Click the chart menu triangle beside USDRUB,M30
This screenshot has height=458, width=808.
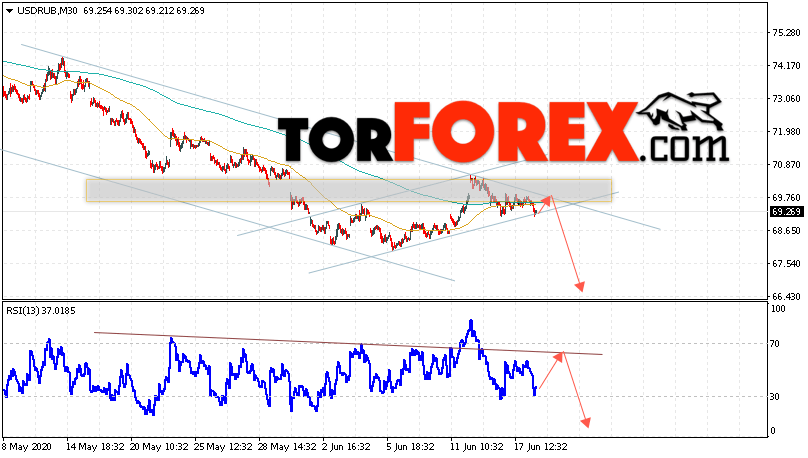pyautogui.click(x=9, y=11)
